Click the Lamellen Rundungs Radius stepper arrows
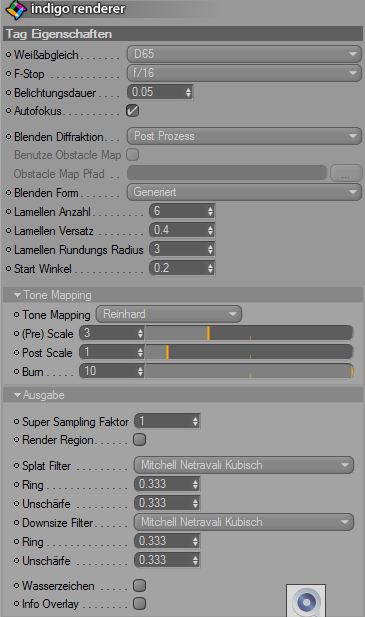 click(x=210, y=249)
